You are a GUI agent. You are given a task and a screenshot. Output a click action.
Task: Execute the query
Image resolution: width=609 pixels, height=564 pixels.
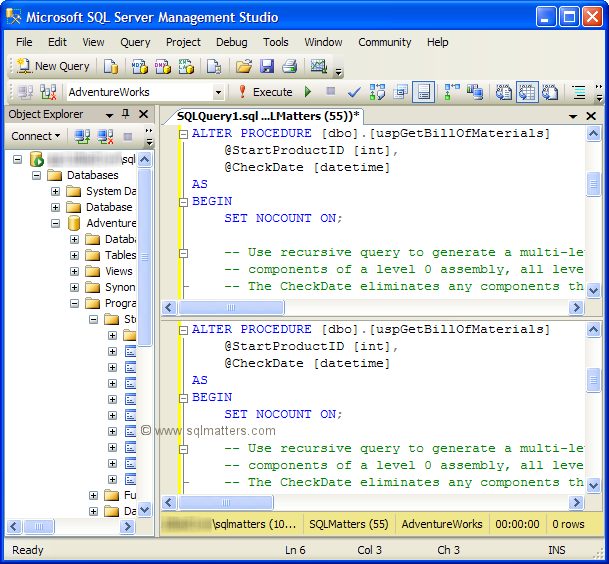click(265, 92)
